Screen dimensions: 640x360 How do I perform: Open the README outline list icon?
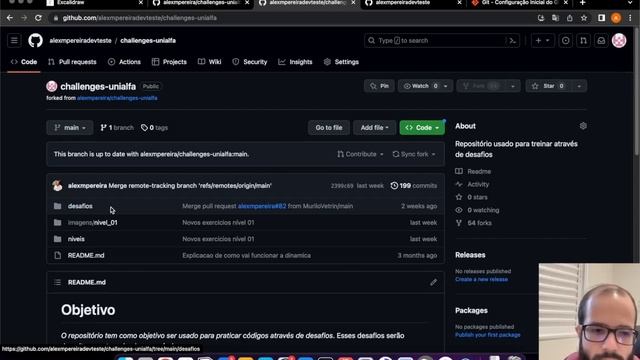(58, 282)
